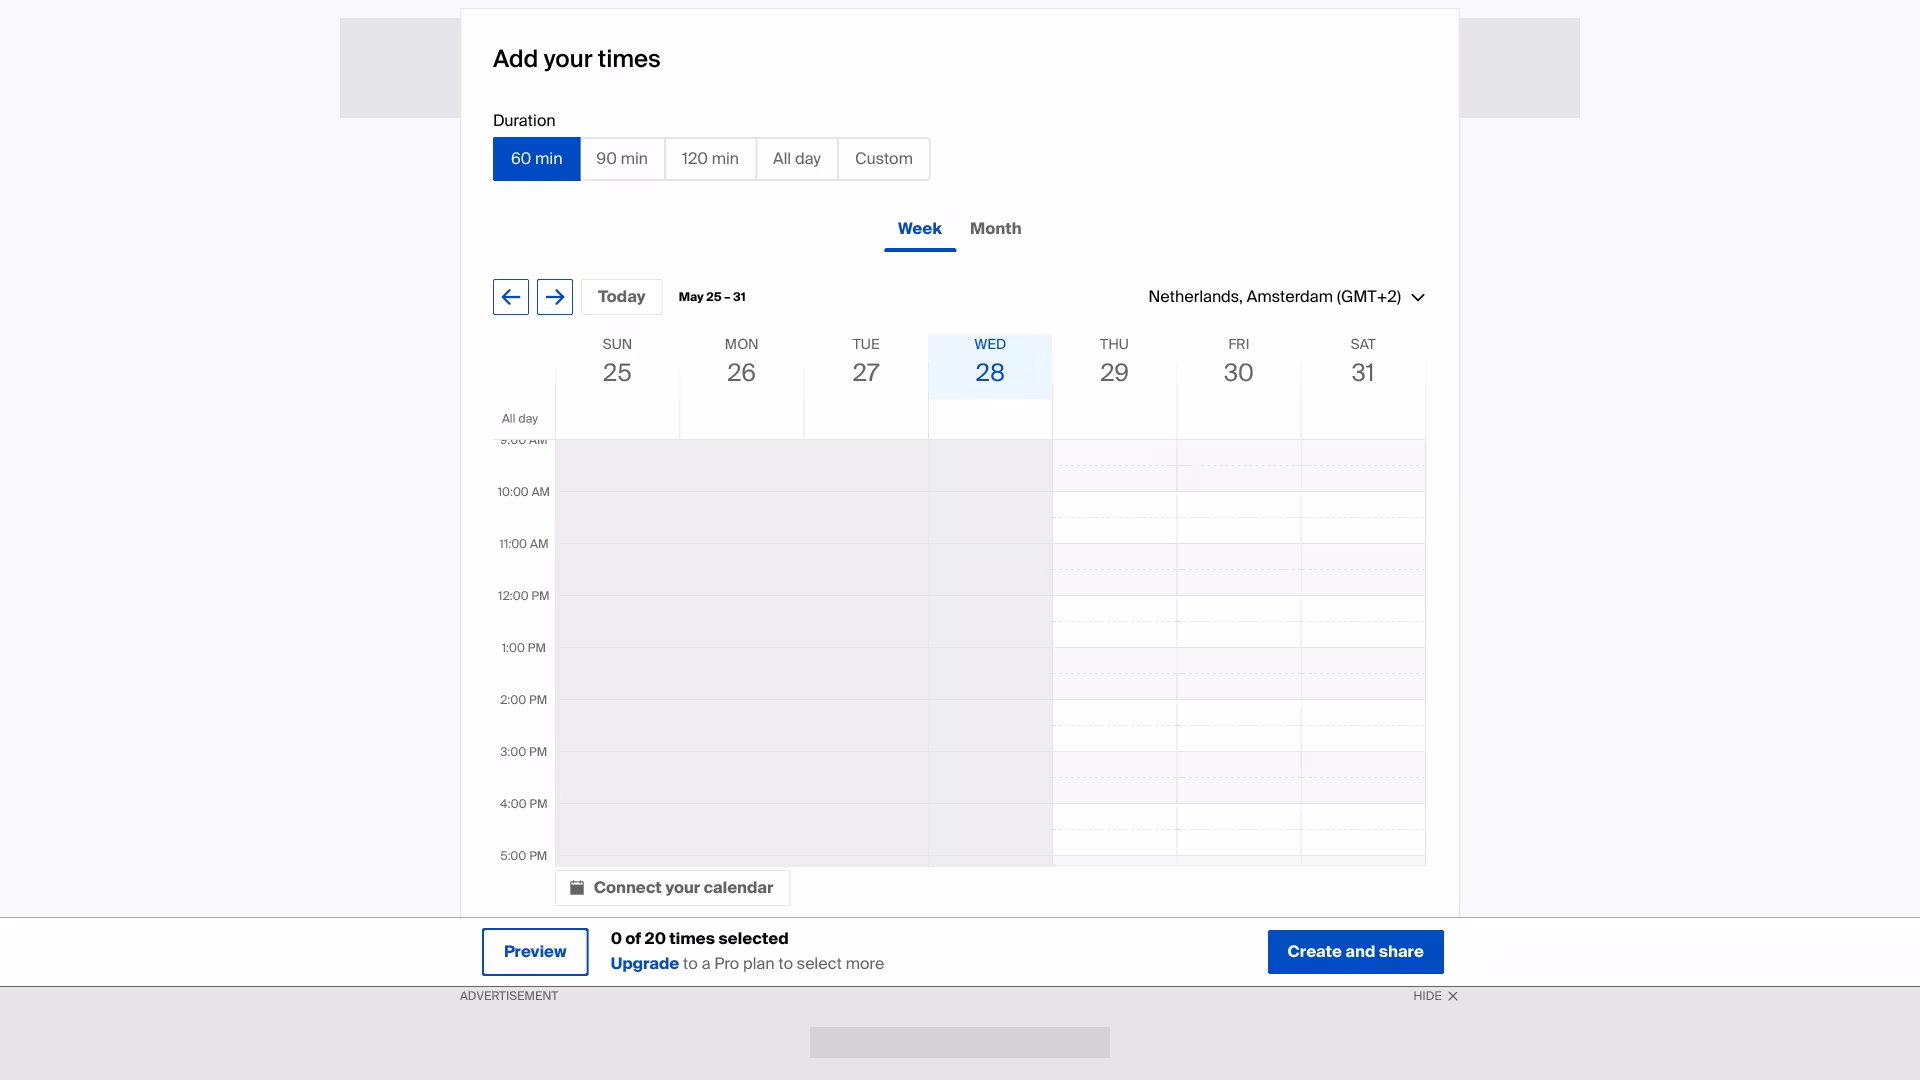
Task: Go to previous week arrow
Action: point(510,297)
